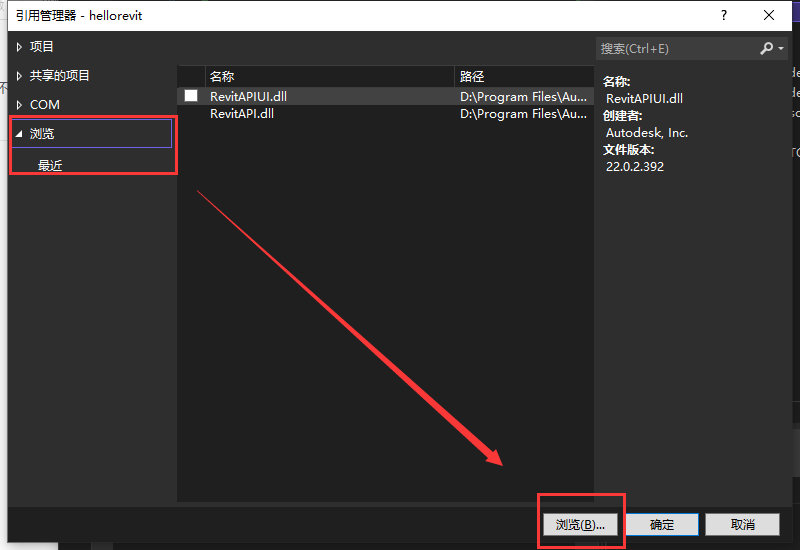The image size is (800, 550).
Task: Open the search options dropdown arrow
Action: pos(781,48)
